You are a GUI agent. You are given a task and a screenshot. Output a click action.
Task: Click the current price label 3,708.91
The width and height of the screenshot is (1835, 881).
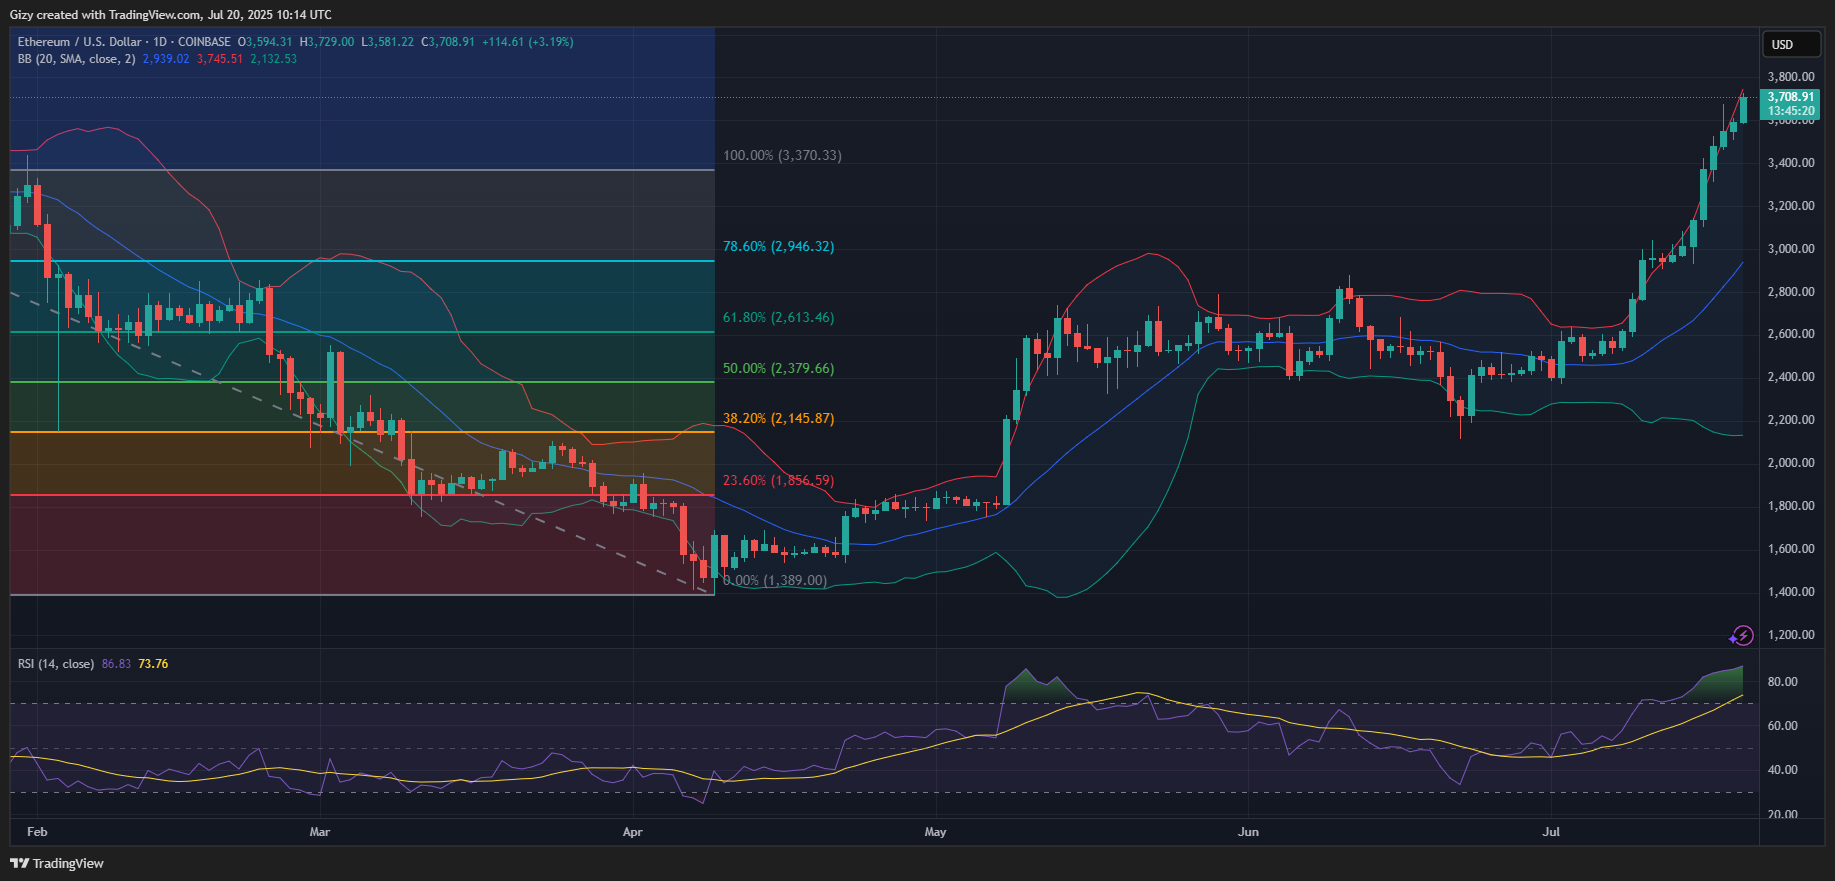click(x=1790, y=97)
